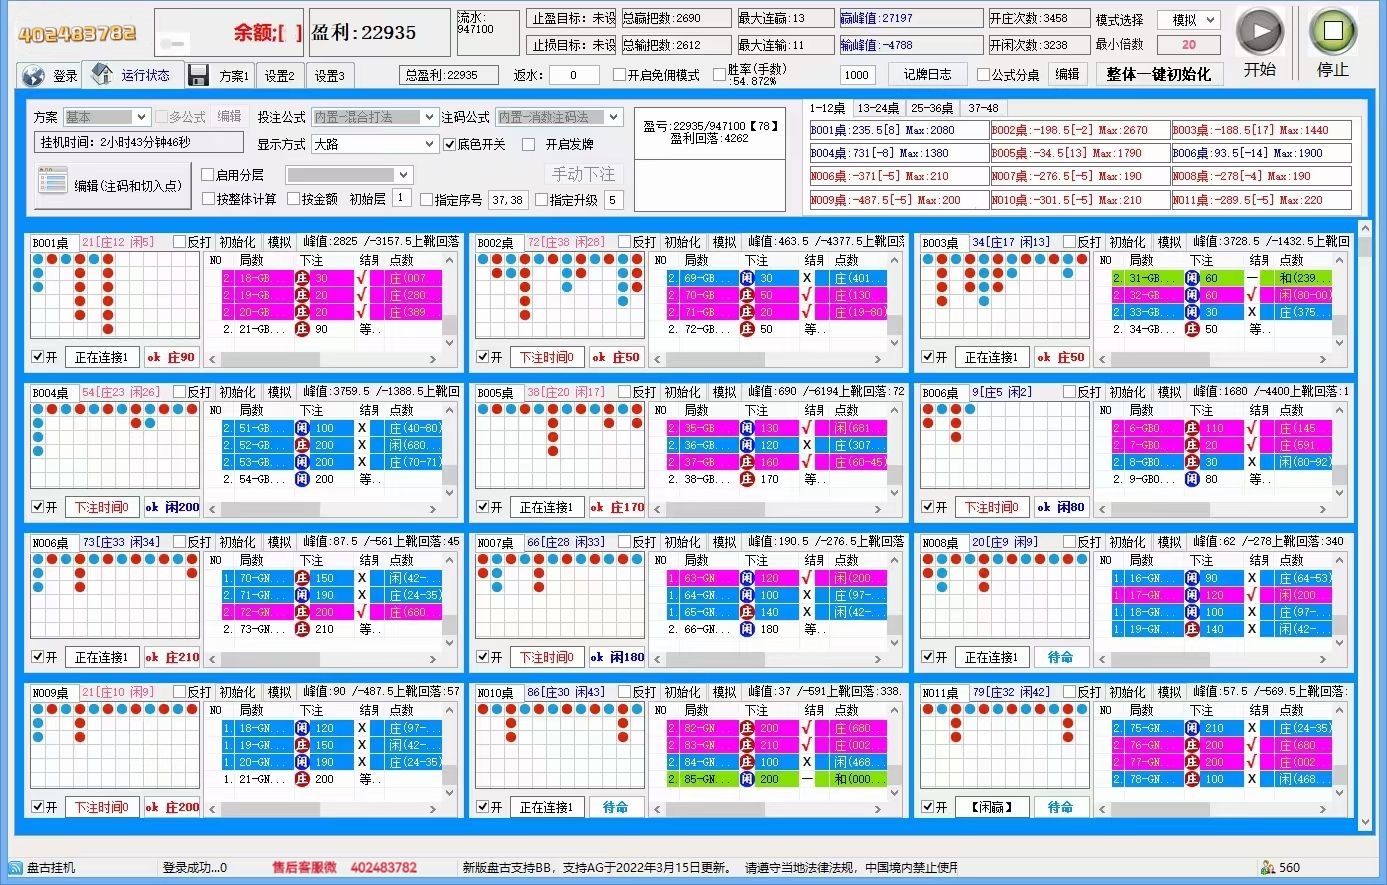Check the 启用分层 option
Image resolution: width=1387 pixels, height=885 pixels.
pyautogui.click(x=208, y=174)
